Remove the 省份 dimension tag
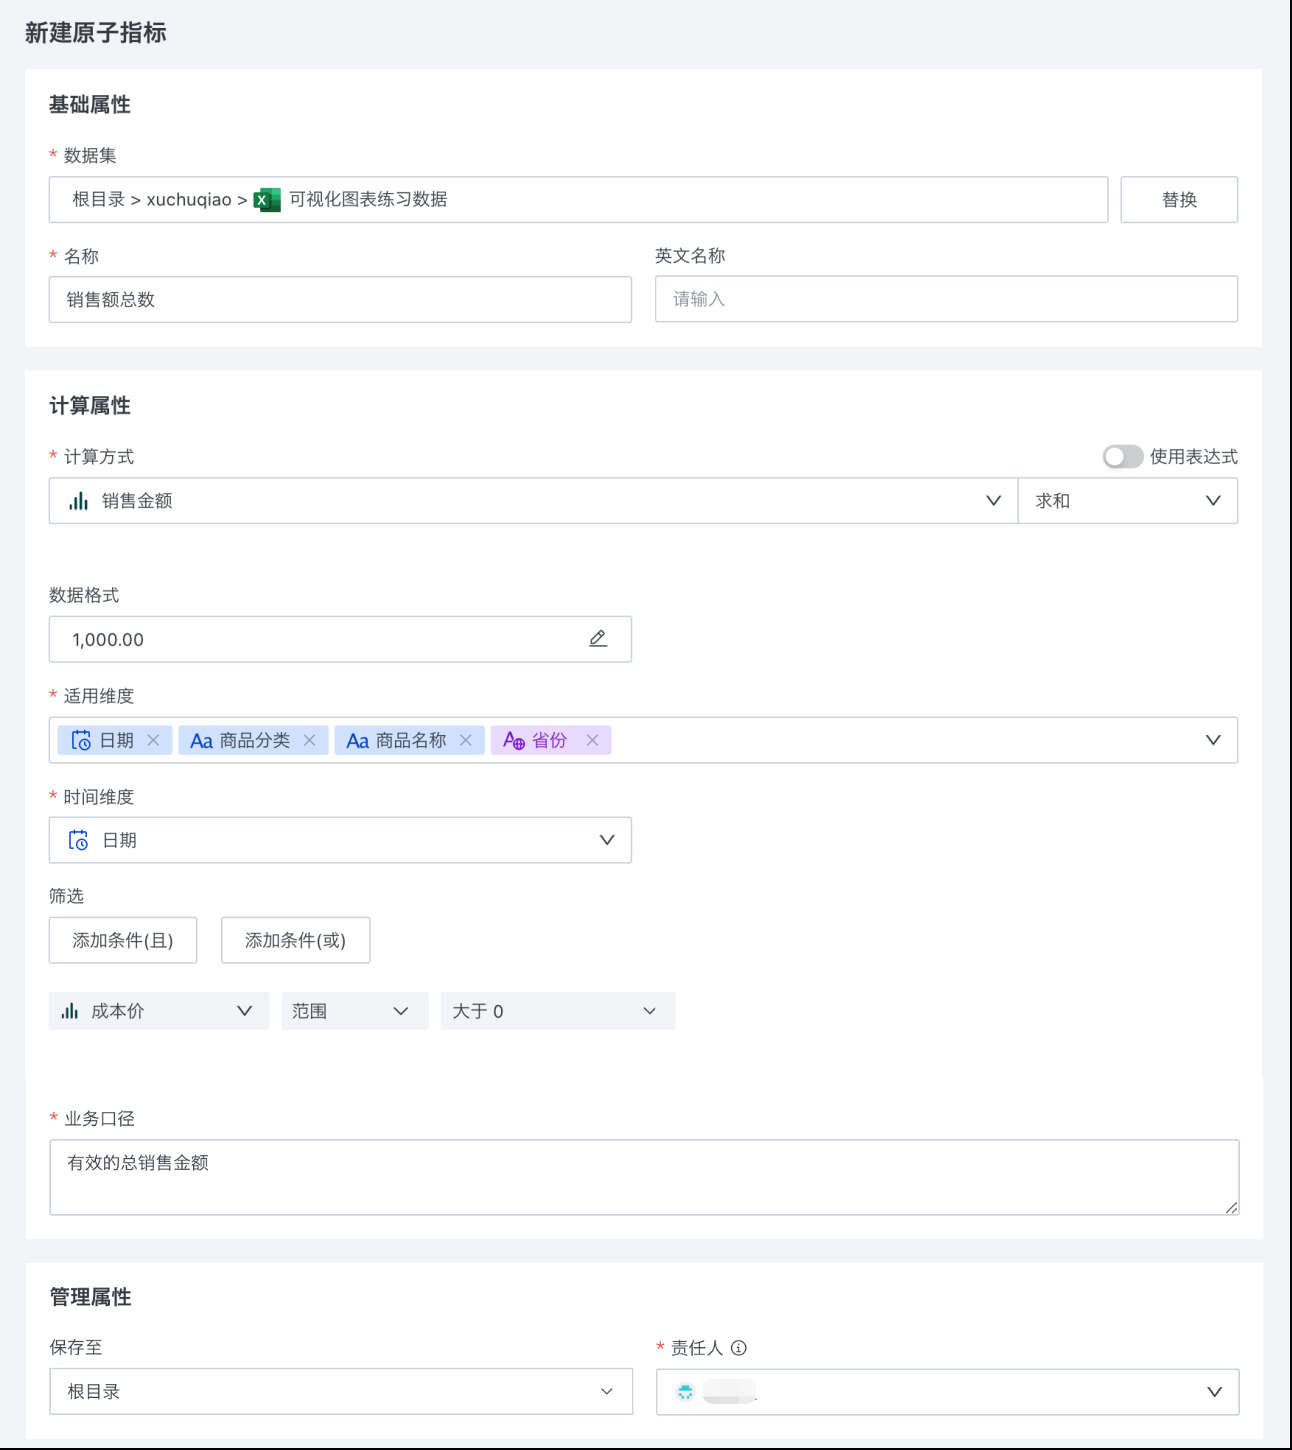Screen dimensions: 1292x1450 [x=592, y=740]
